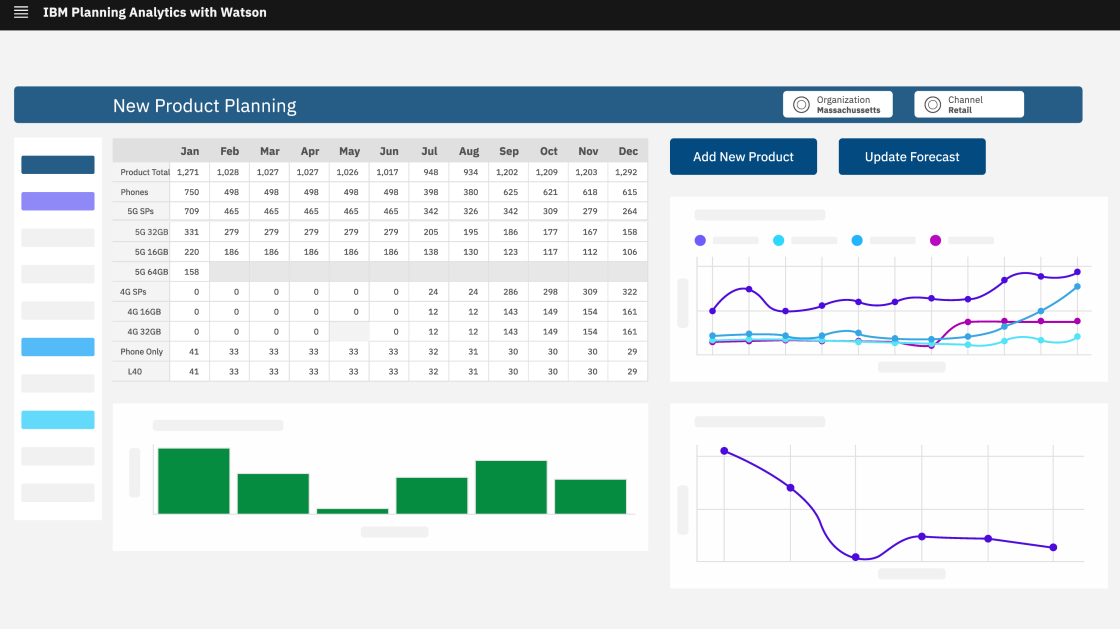Click last point of lower line chart
Screen dimensions: 1120x629
[1054, 548]
